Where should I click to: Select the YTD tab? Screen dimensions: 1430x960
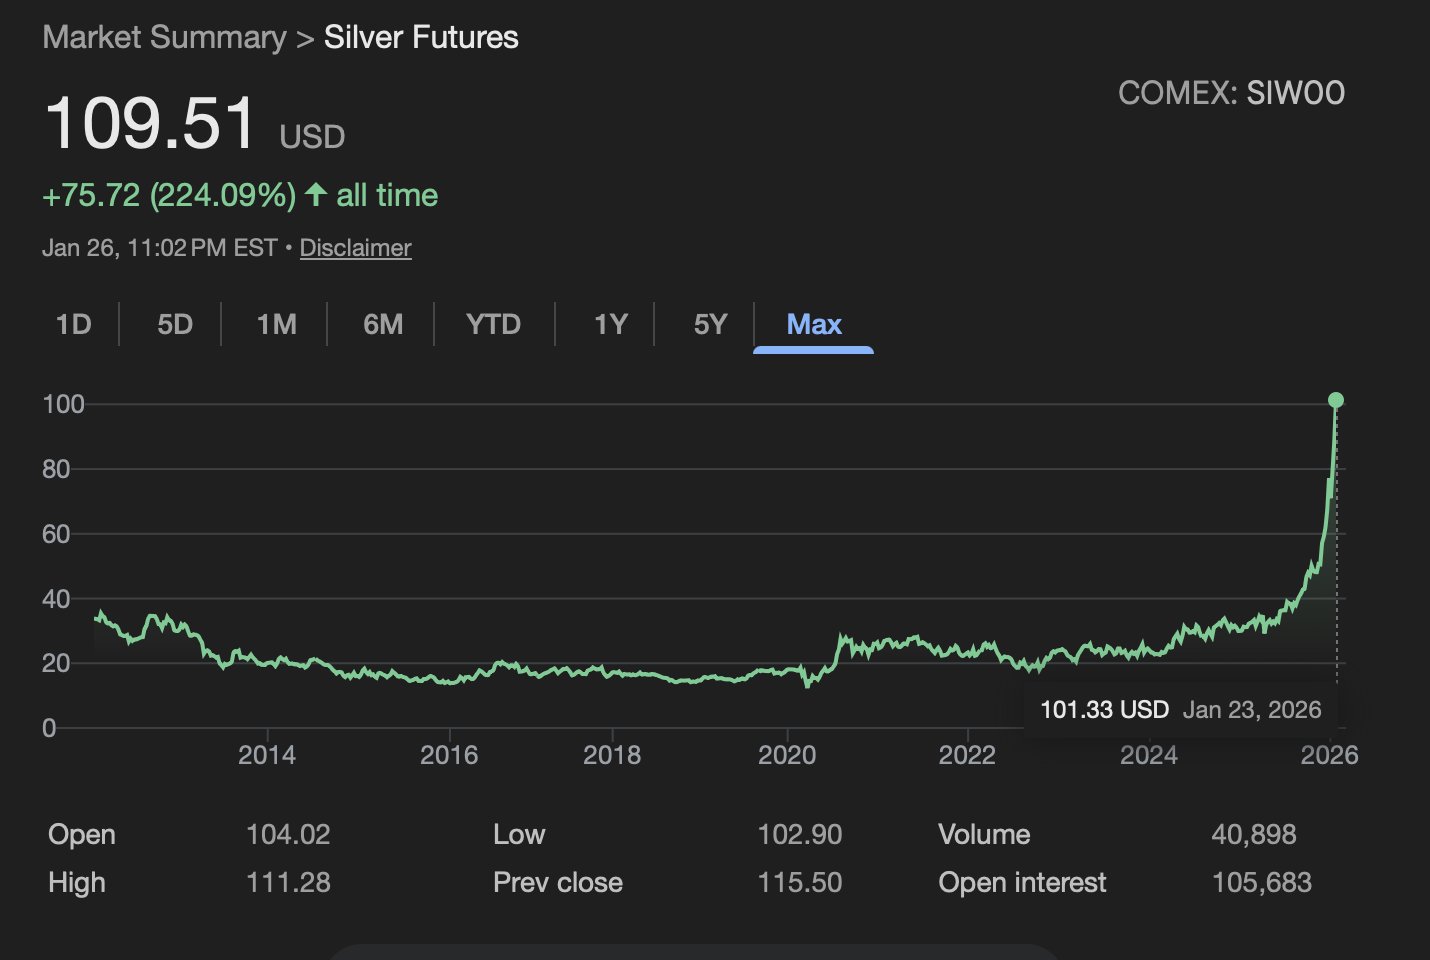tap(493, 325)
